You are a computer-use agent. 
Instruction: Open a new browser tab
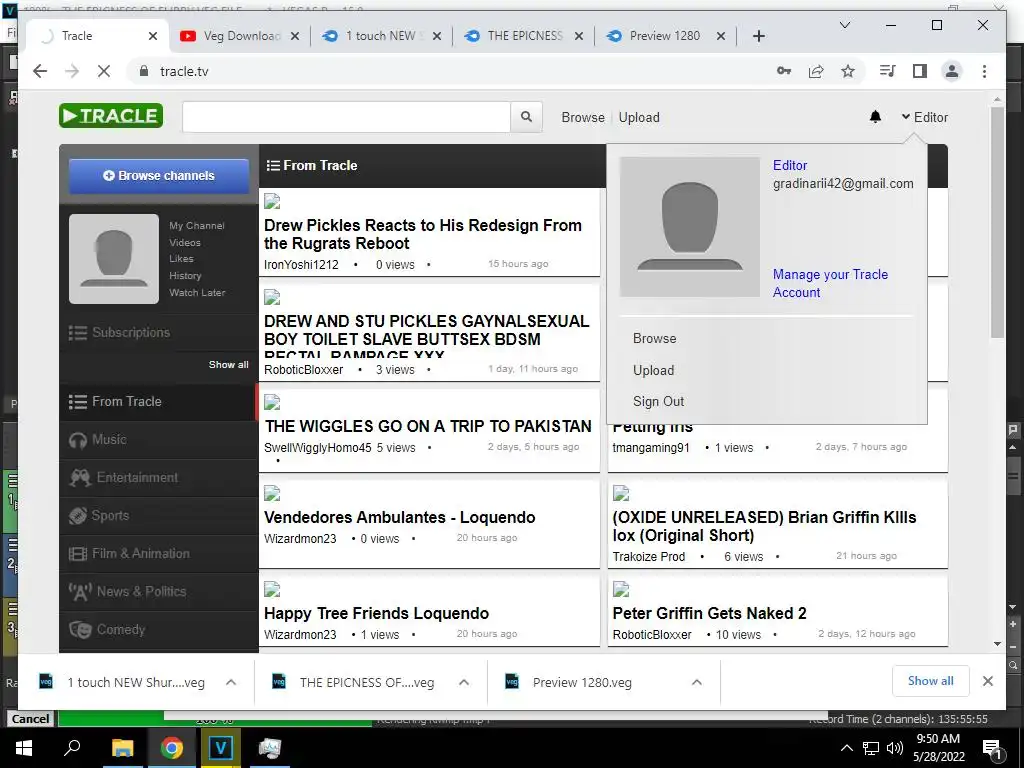point(758,36)
